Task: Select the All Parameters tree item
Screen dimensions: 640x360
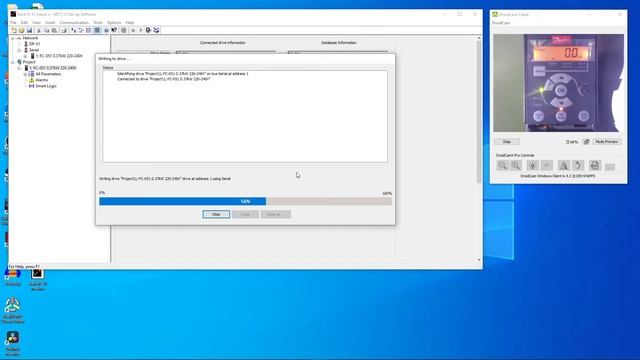Action: (x=48, y=74)
